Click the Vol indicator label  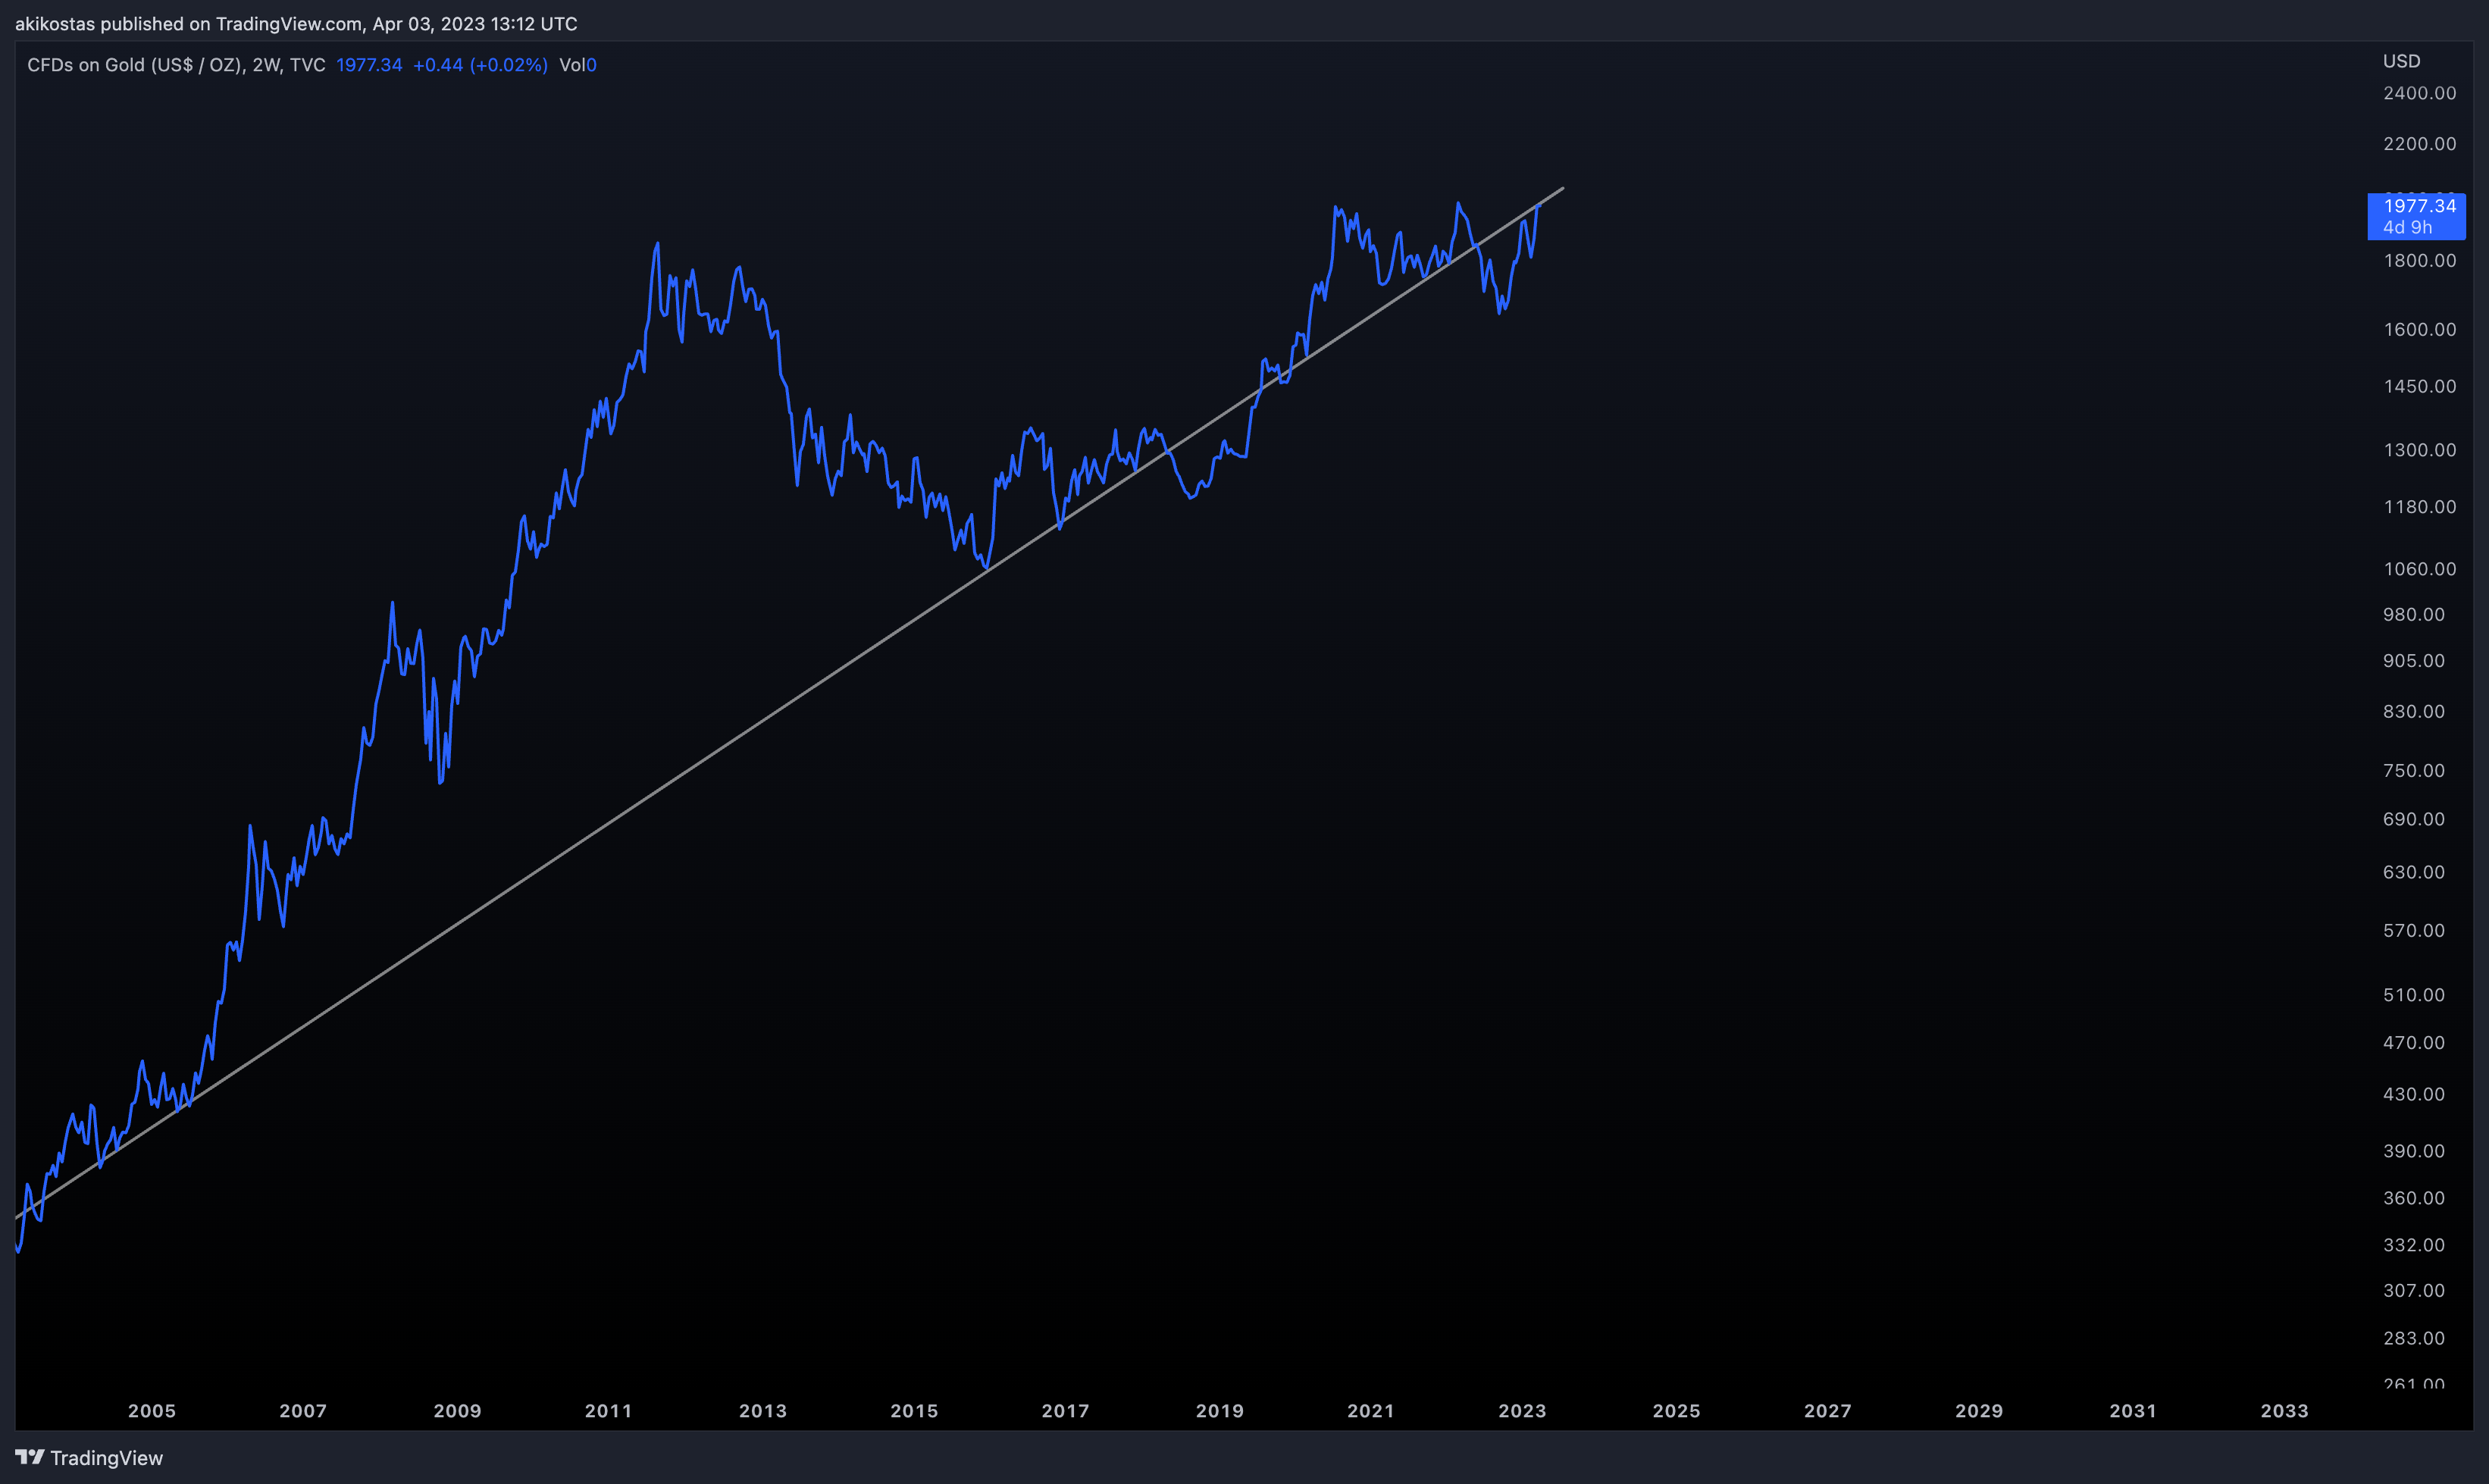tap(572, 65)
